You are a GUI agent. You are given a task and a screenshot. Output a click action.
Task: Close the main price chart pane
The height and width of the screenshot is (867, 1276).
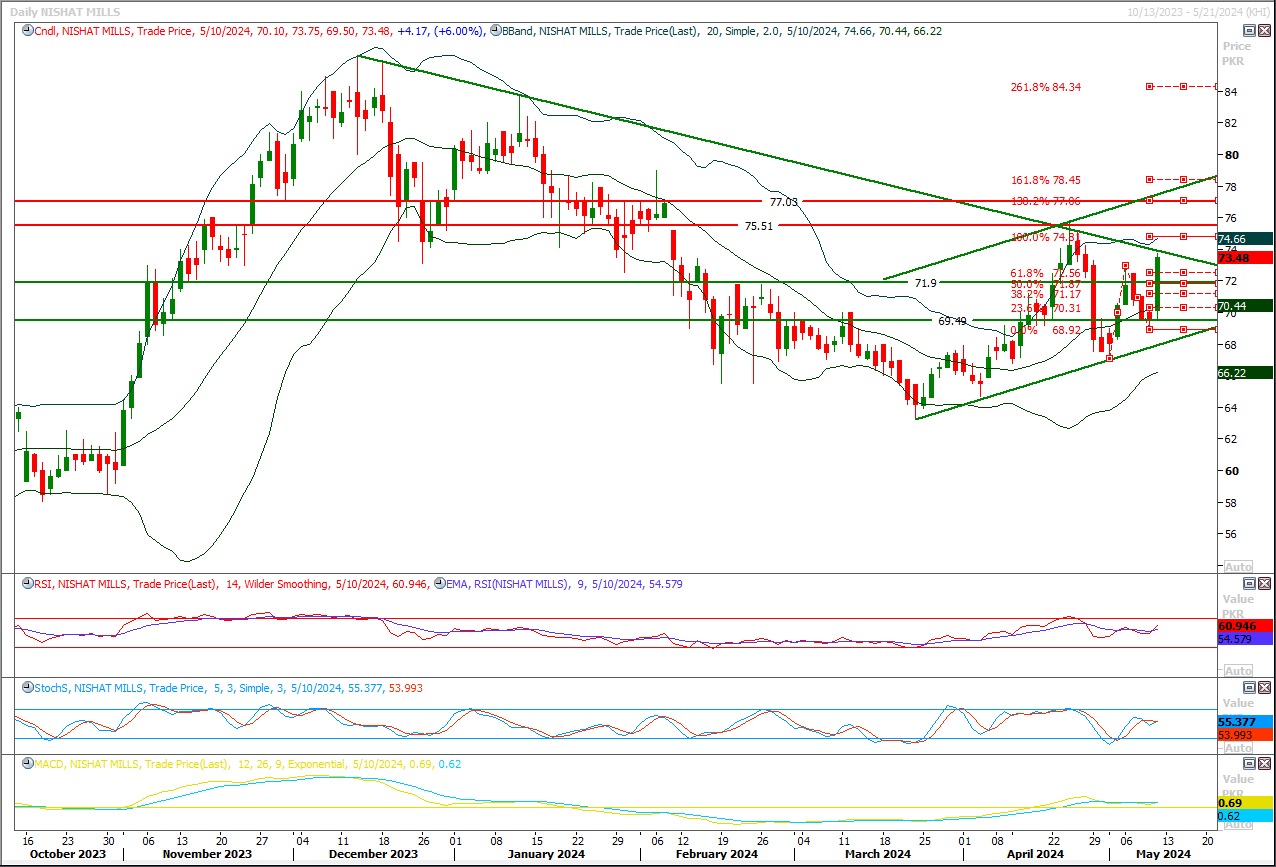pos(1262,31)
